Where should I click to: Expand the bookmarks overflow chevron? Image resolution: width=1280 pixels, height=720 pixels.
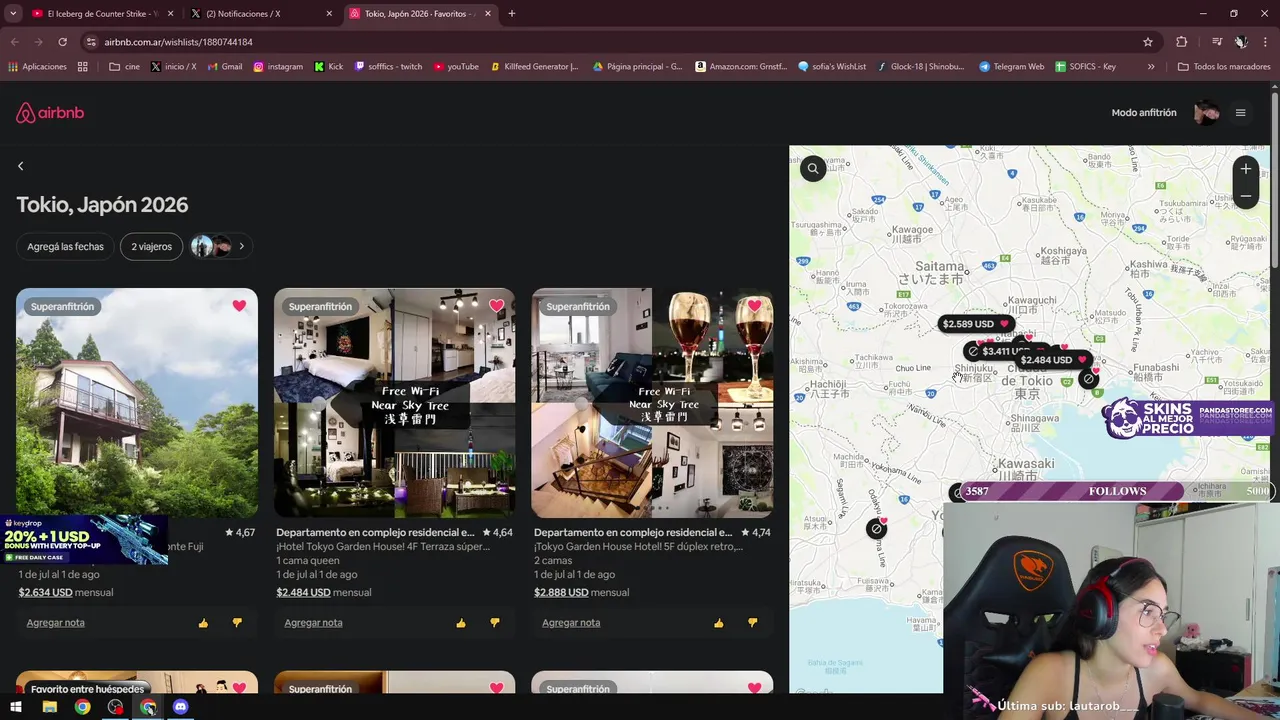coord(1151,67)
